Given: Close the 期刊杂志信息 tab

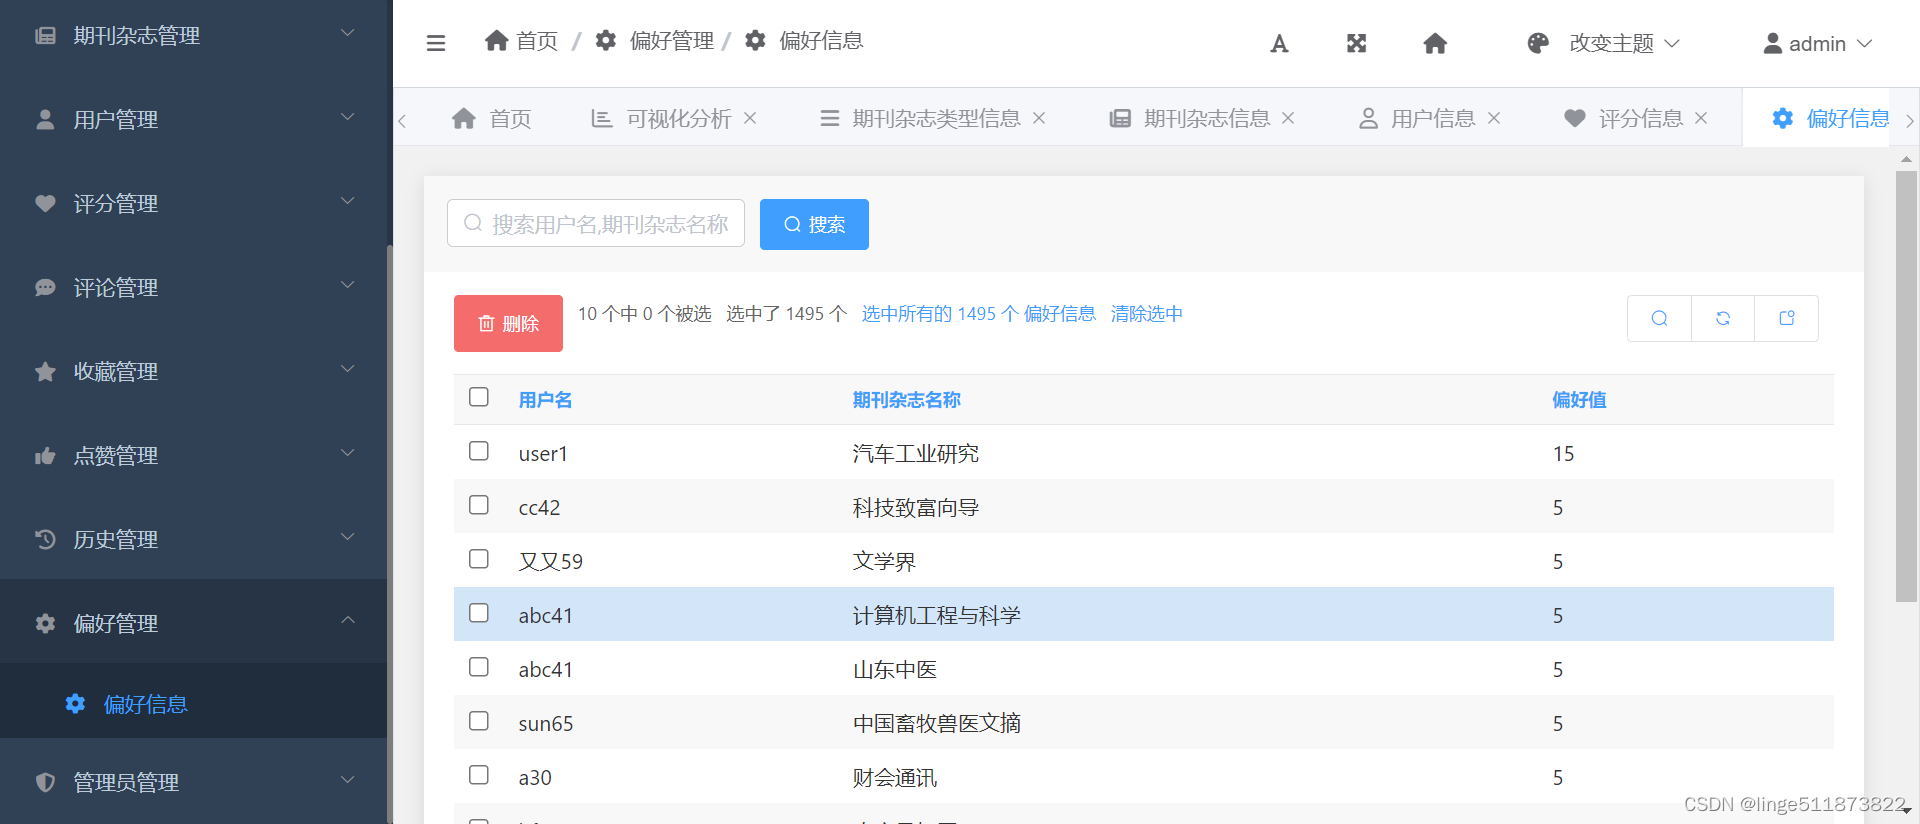Looking at the screenshot, I should 1288,118.
